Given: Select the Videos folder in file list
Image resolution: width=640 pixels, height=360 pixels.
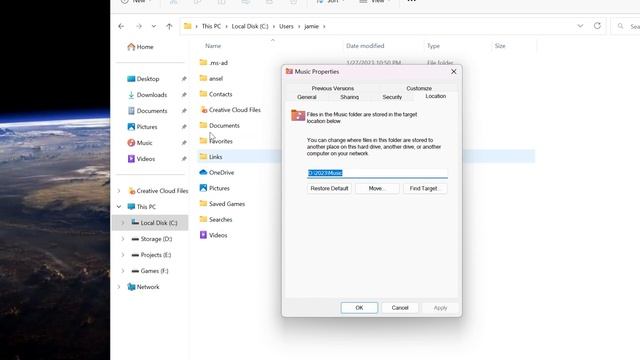Looking at the screenshot, I should coord(213,235).
